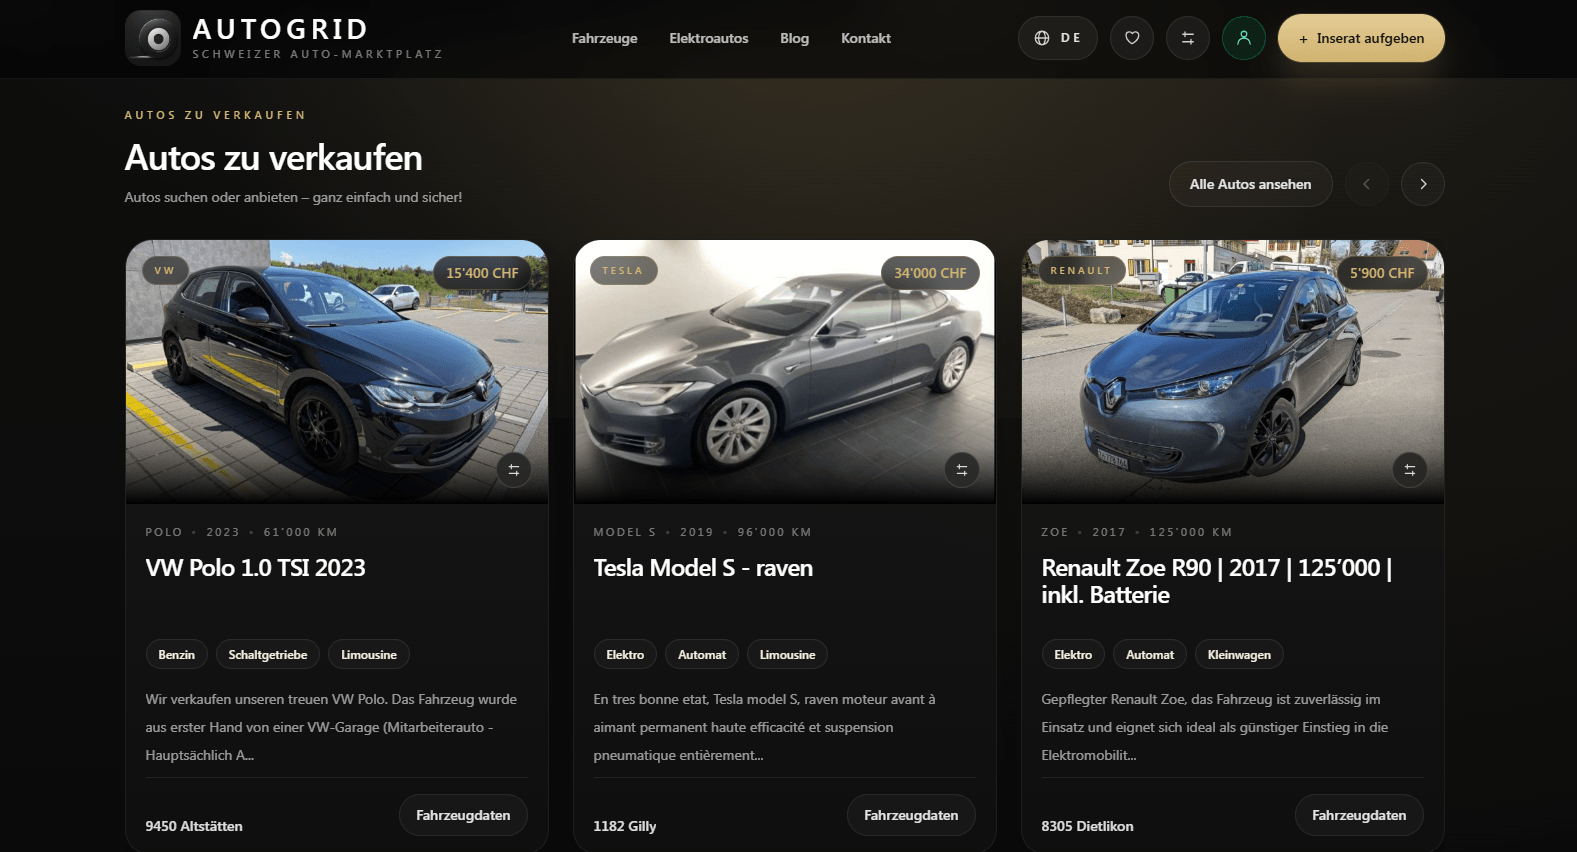Add the Tesla Model S to compare
1577x852 pixels.
click(x=962, y=470)
